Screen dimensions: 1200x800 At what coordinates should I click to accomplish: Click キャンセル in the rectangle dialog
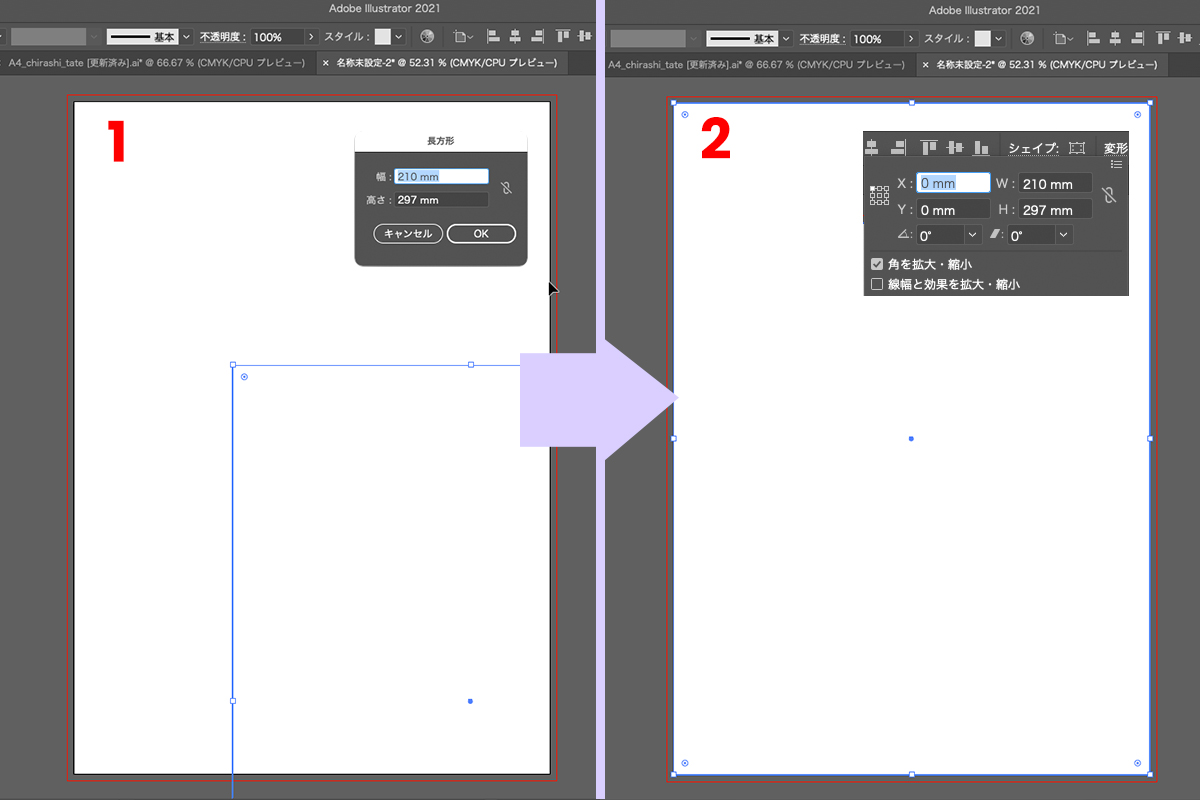(408, 234)
